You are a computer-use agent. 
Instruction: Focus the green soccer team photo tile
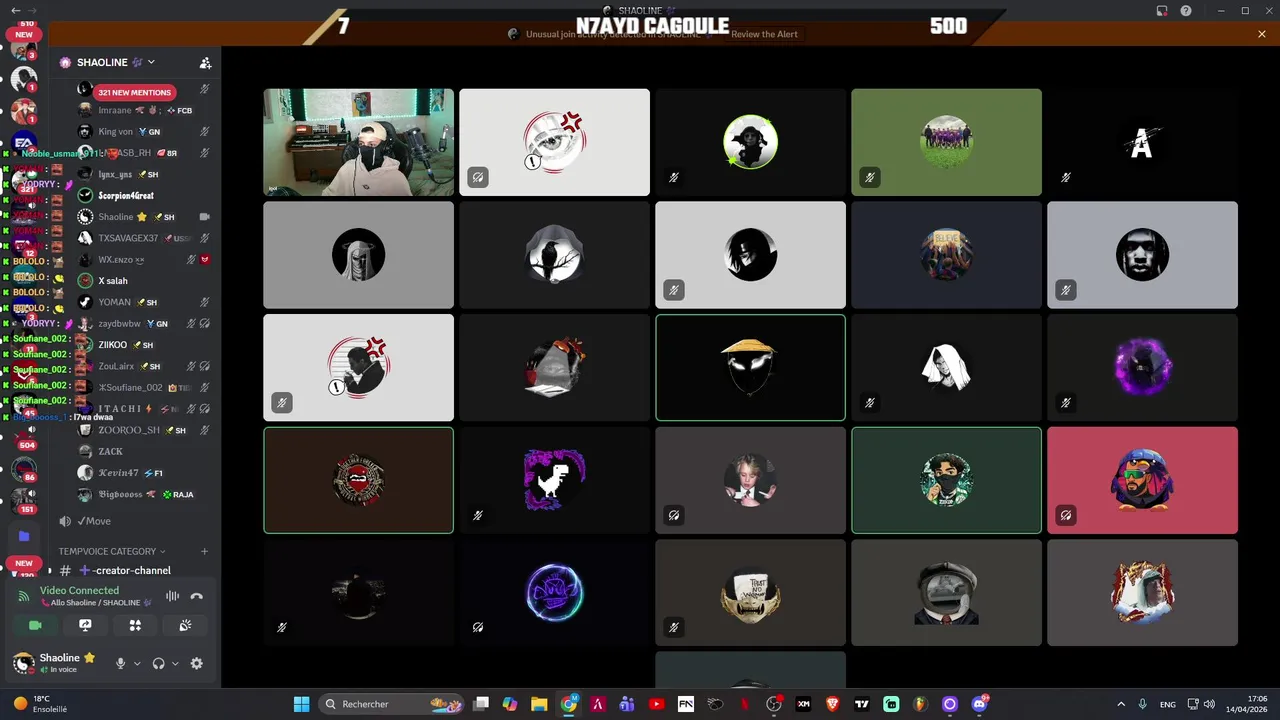pos(946,142)
